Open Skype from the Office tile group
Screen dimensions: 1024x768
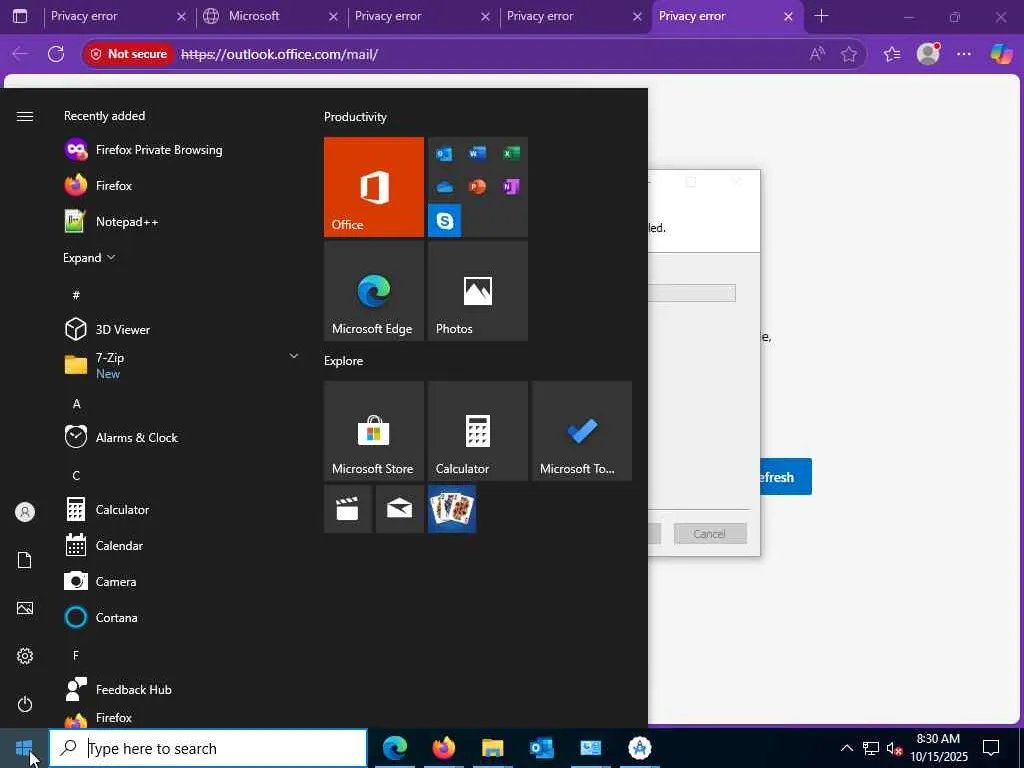tap(445, 220)
